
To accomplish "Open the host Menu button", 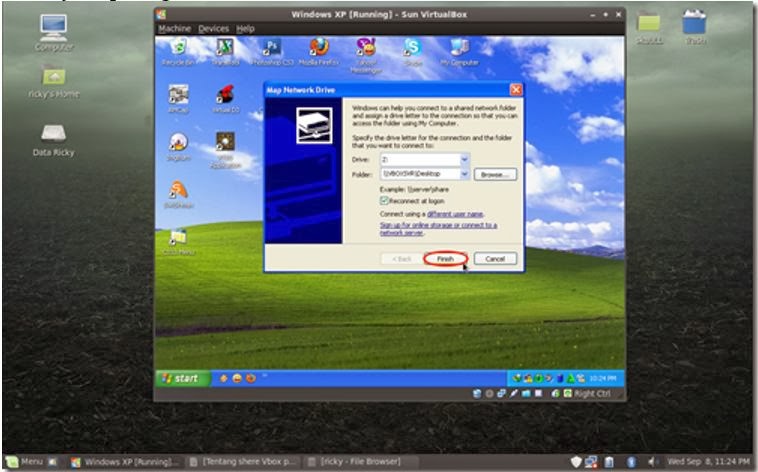I will pos(25,462).
